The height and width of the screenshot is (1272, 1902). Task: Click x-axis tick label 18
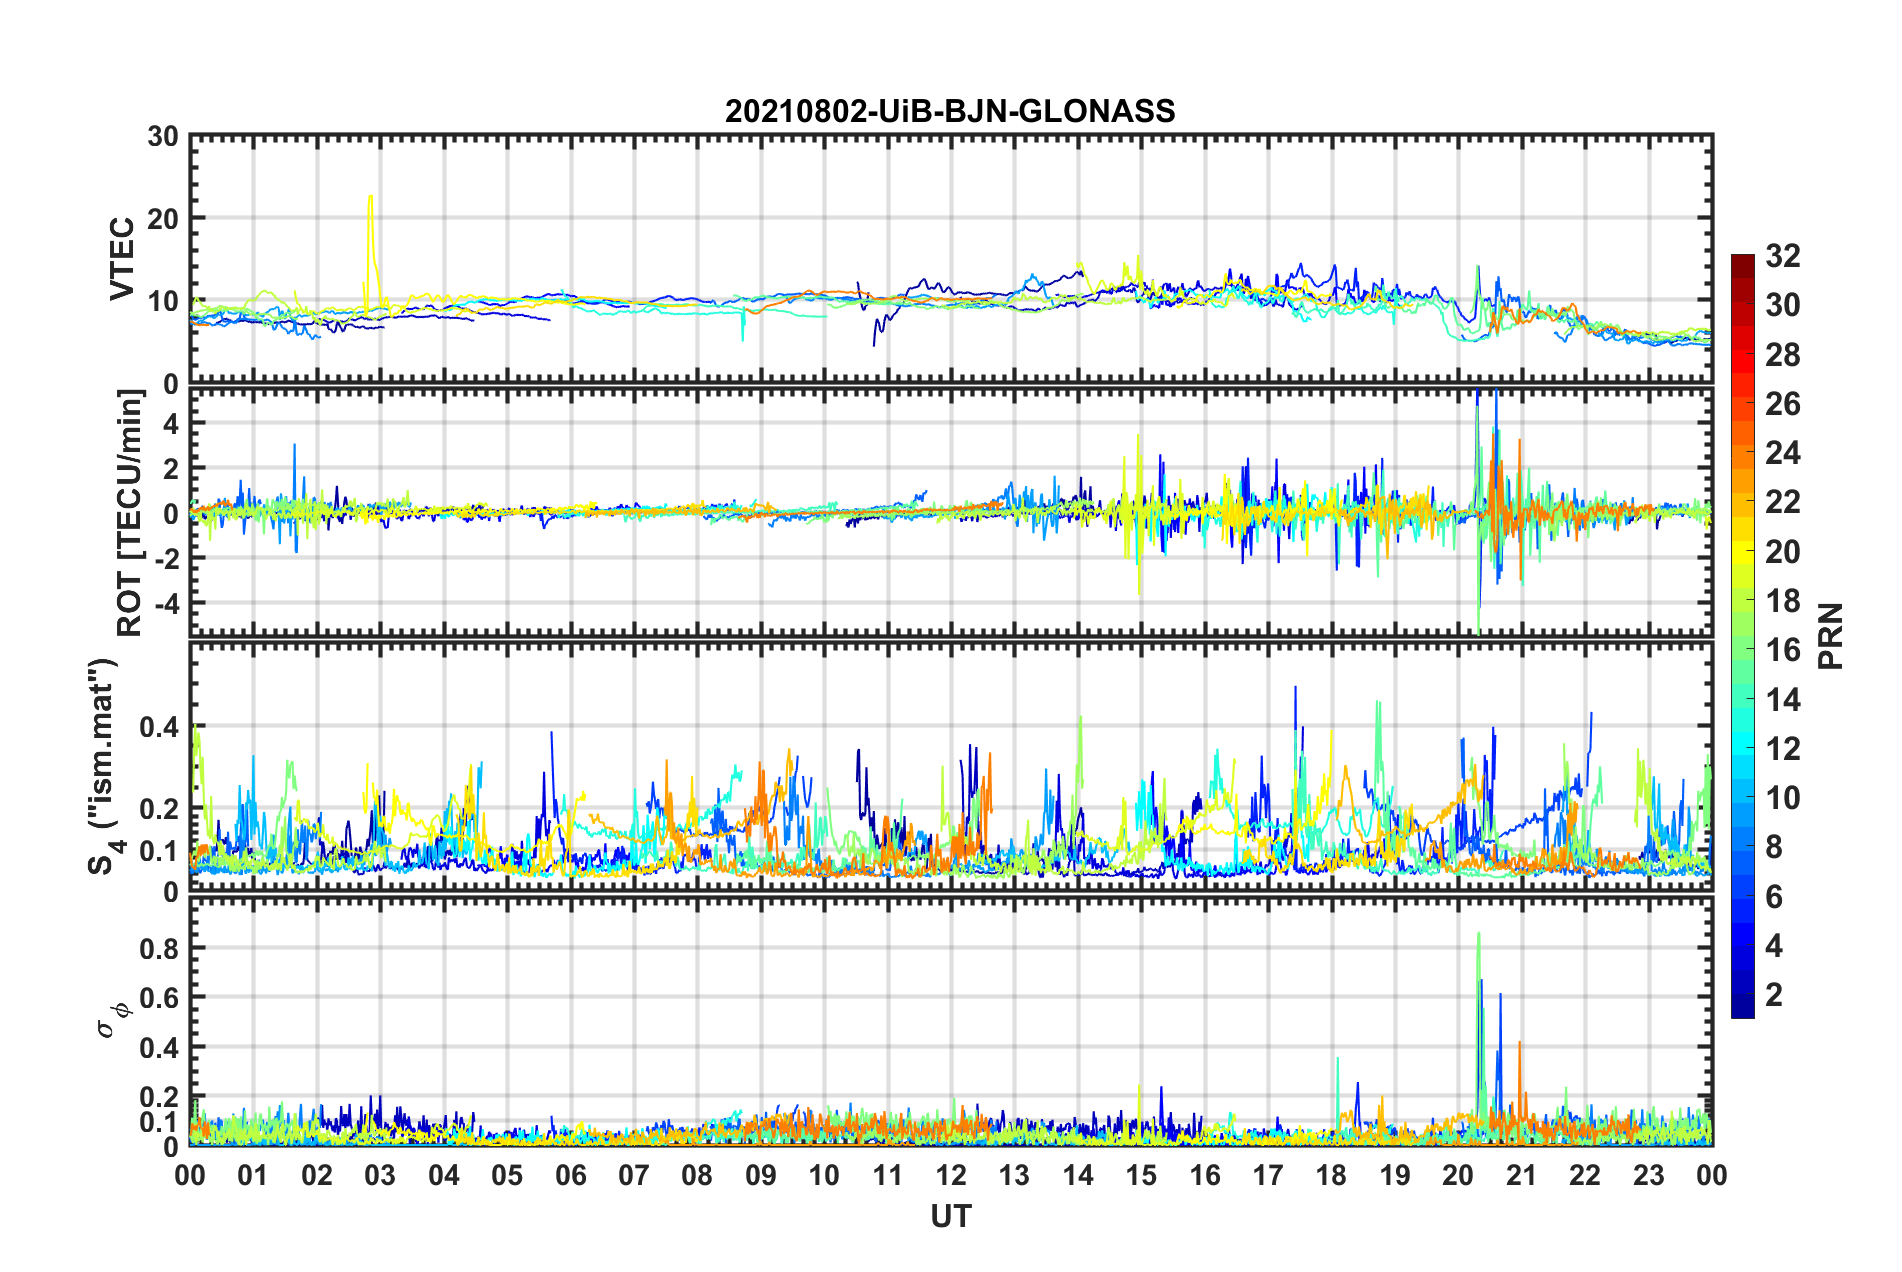(x=1331, y=1175)
